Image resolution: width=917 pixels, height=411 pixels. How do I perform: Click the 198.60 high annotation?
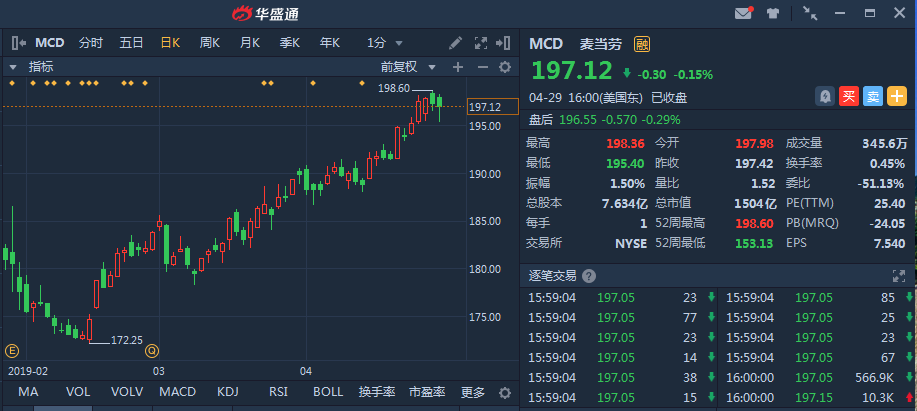394,88
